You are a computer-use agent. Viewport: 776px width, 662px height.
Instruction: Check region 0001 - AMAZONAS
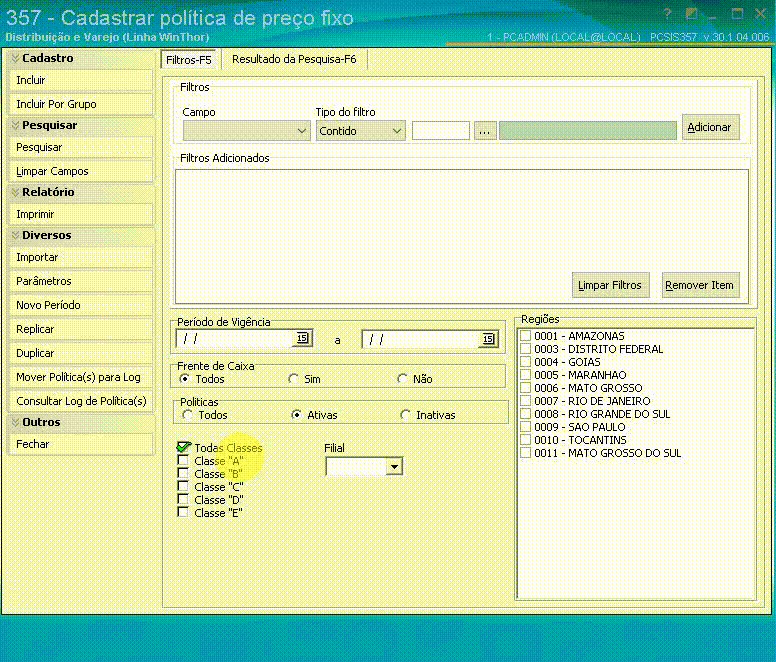click(x=526, y=335)
